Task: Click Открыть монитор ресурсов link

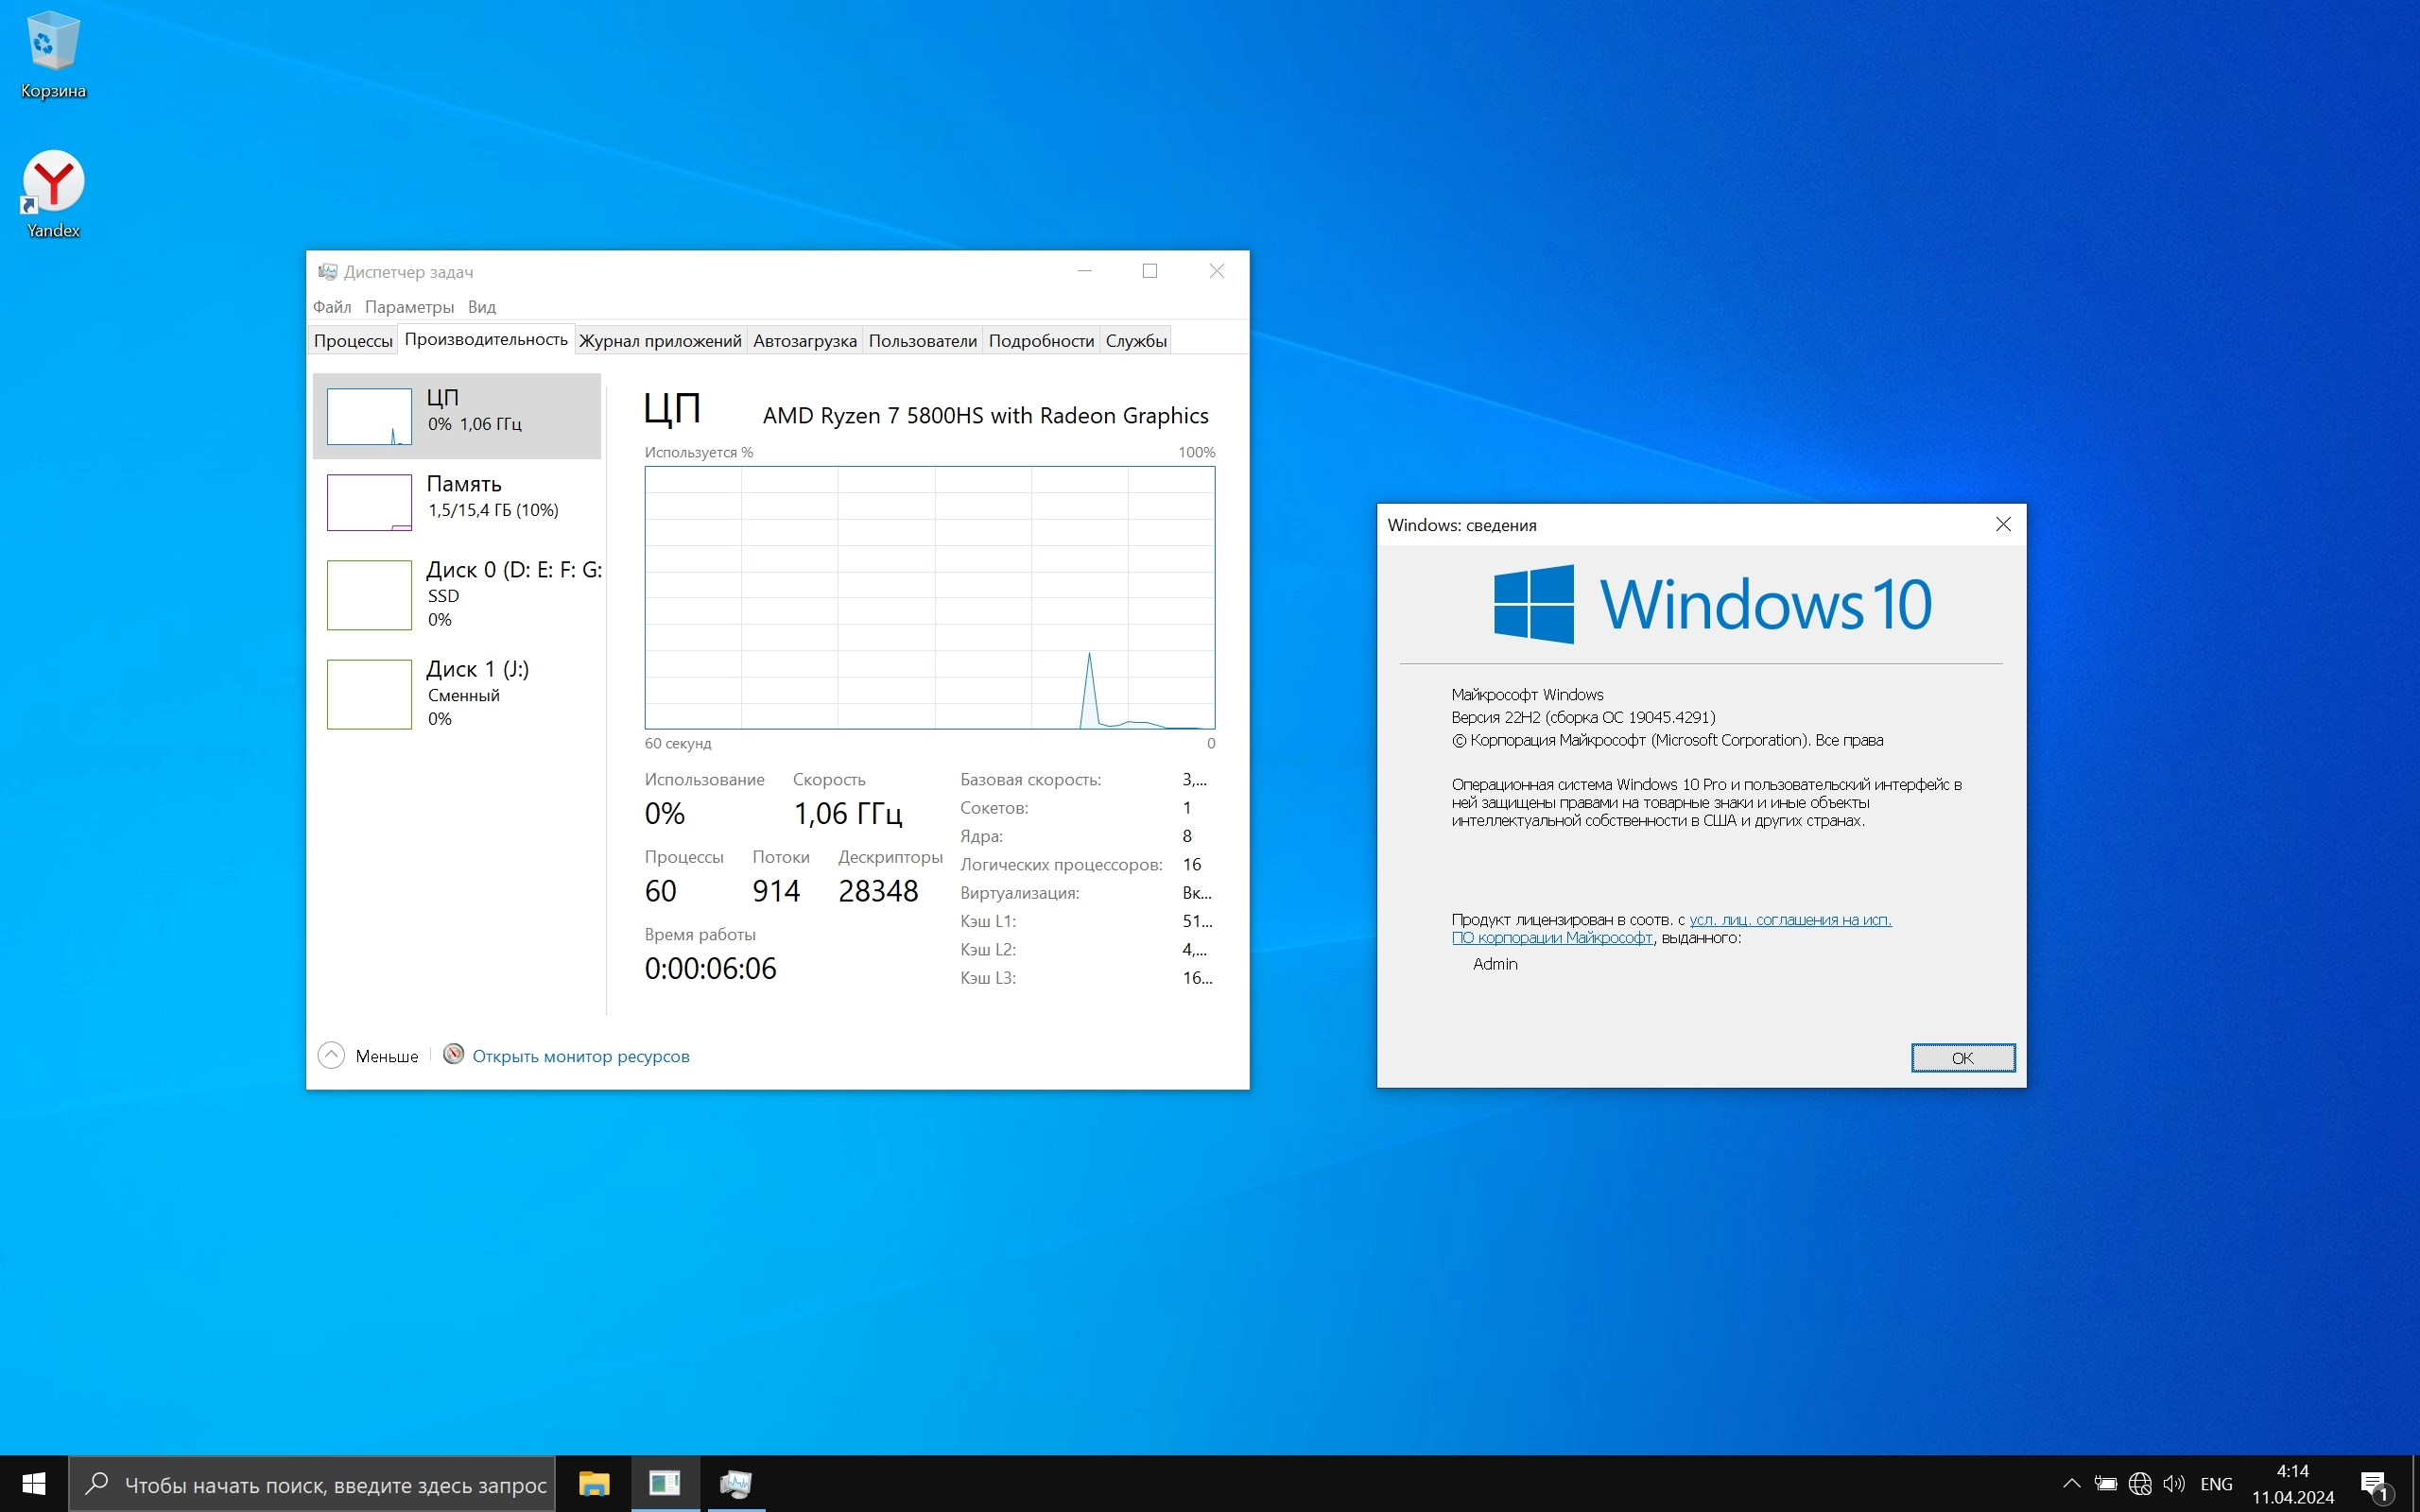Action: pos(580,1056)
